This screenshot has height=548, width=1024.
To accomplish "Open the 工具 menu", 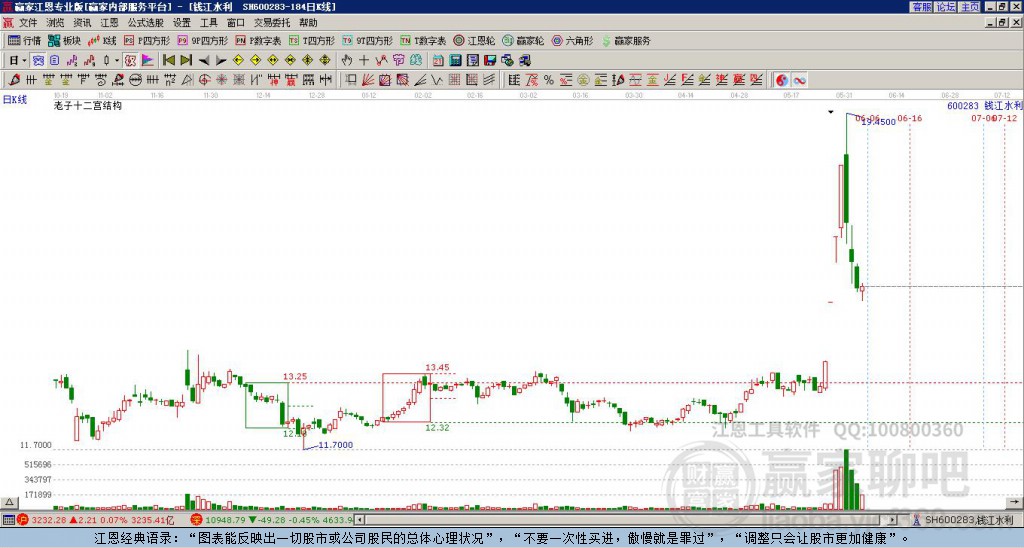I will click(208, 23).
